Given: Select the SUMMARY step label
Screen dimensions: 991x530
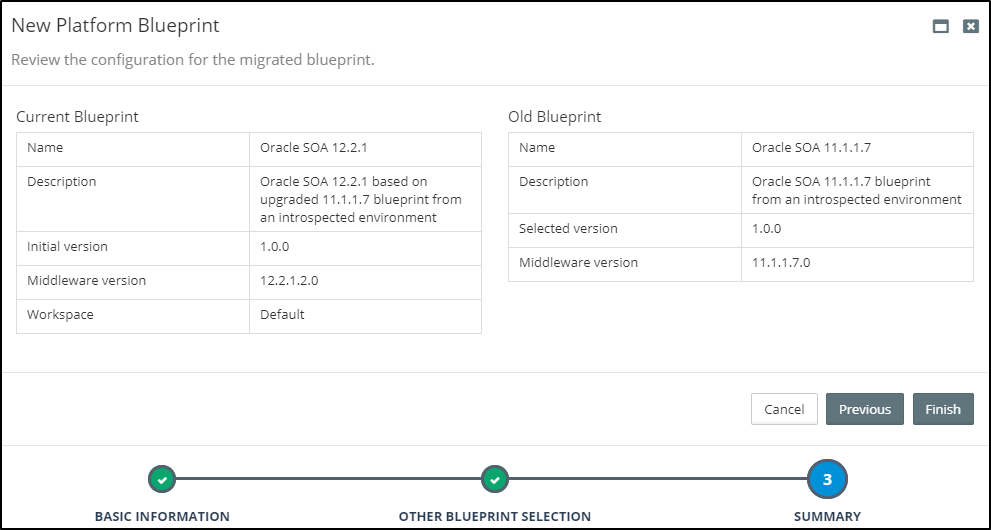Looking at the screenshot, I should (827, 516).
